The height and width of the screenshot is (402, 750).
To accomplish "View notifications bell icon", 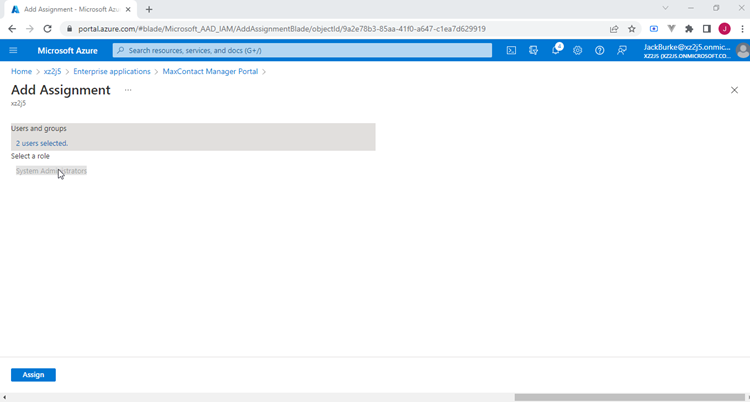I will (x=556, y=50).
